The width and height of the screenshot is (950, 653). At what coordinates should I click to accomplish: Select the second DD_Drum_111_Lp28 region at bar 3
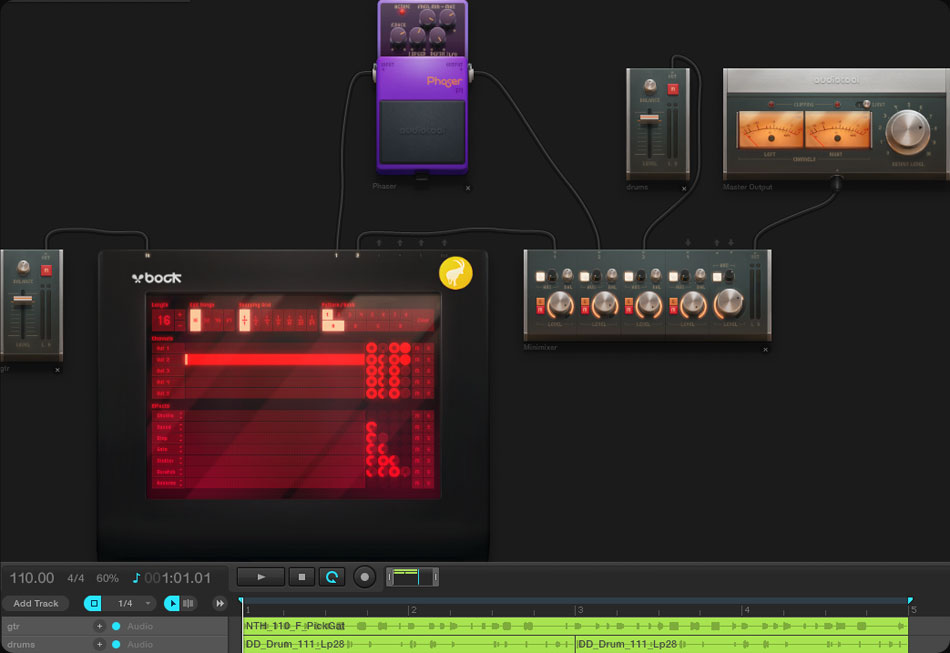[742, 644]
